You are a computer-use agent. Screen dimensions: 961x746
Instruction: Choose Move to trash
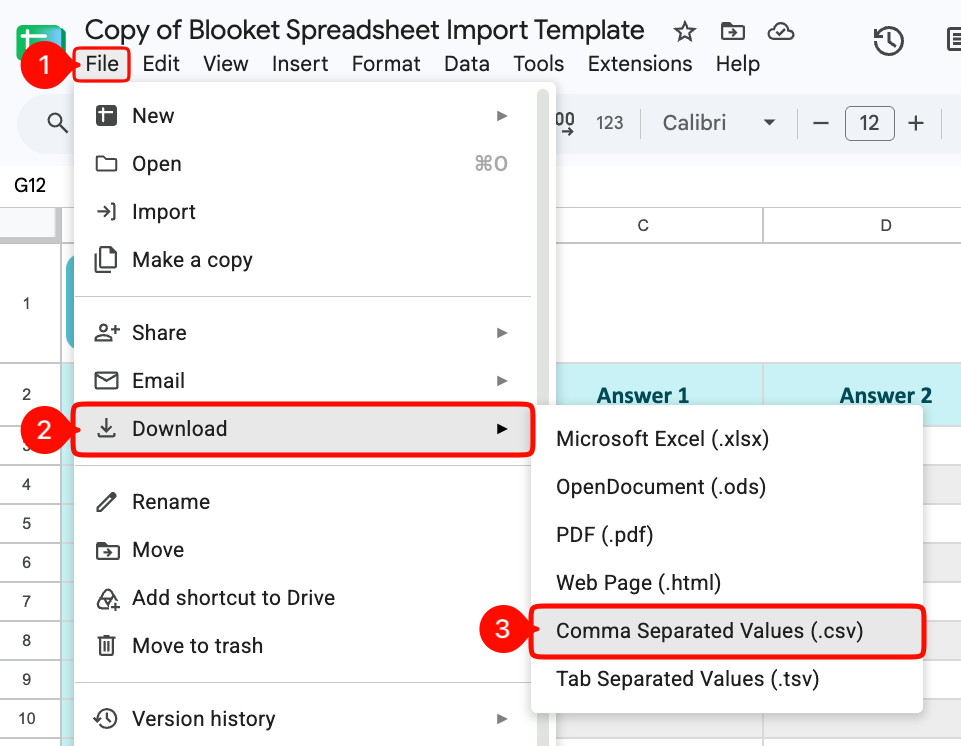[x=303, y=646]
